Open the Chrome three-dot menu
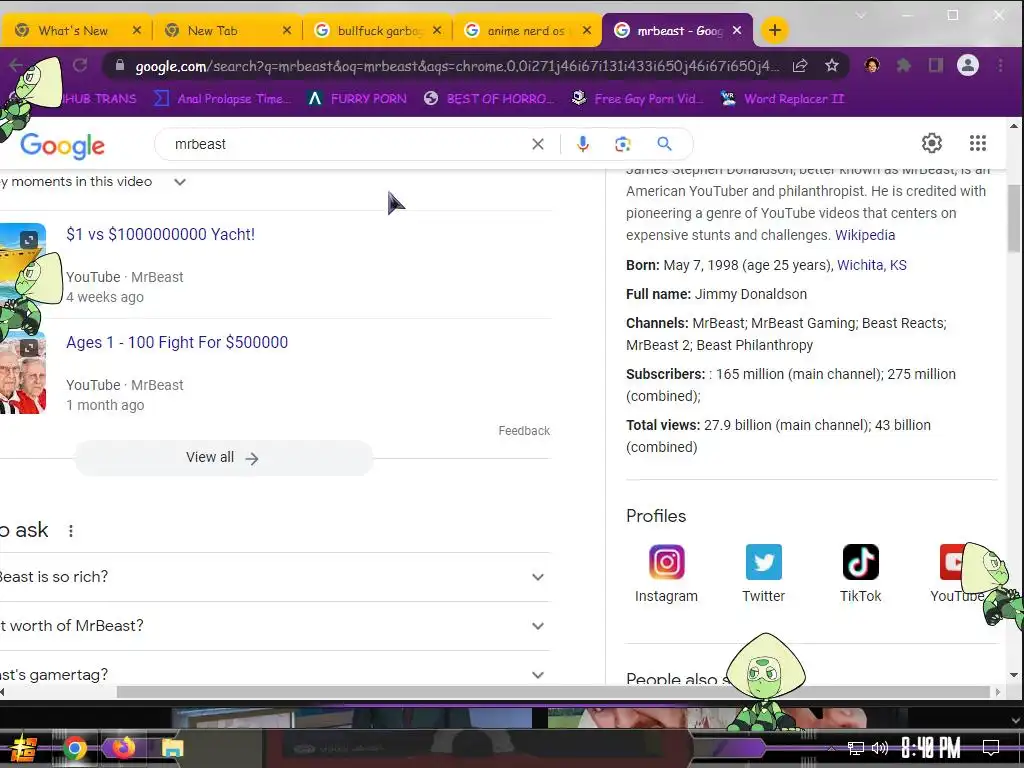 tap(1000, 65)
